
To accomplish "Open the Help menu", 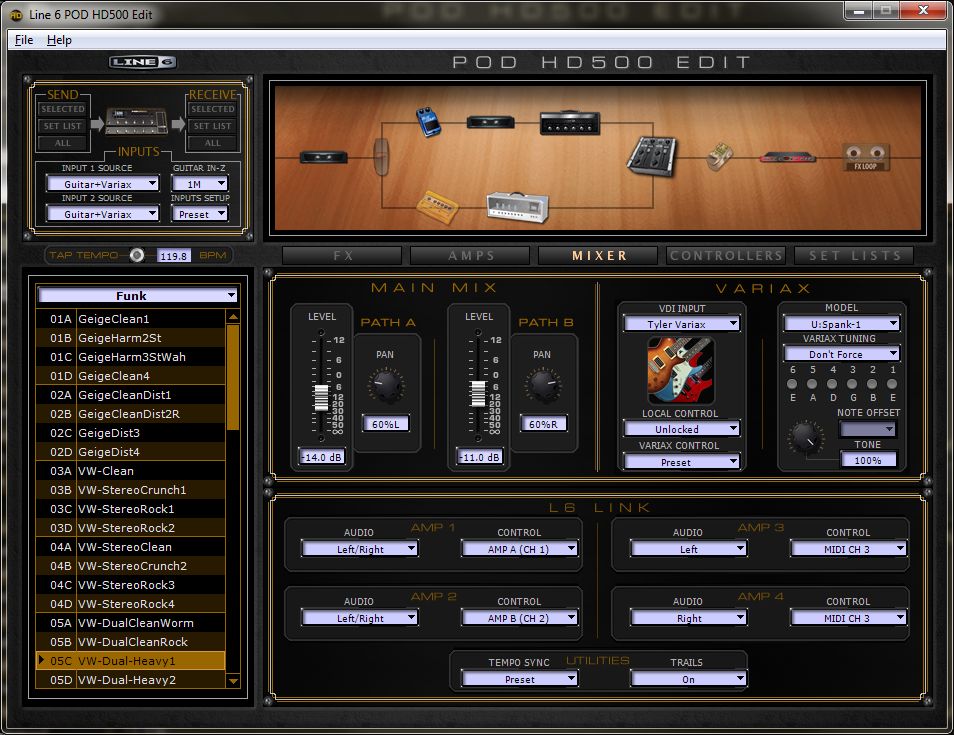I will [59, 40].
